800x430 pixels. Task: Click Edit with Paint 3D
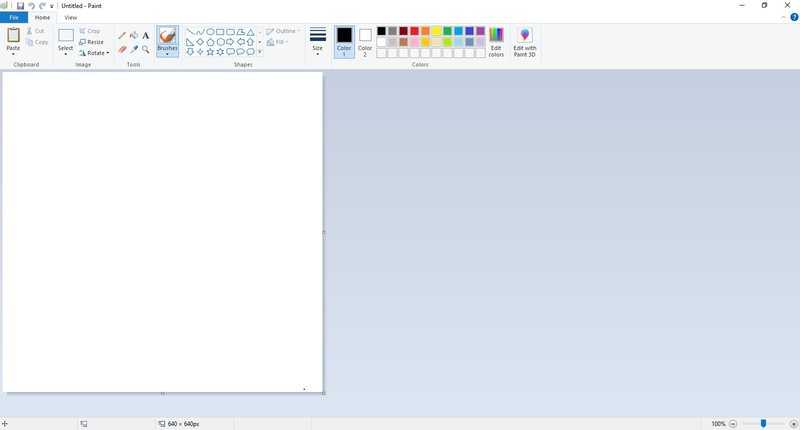pyautogui.click(x=524, y=41)
